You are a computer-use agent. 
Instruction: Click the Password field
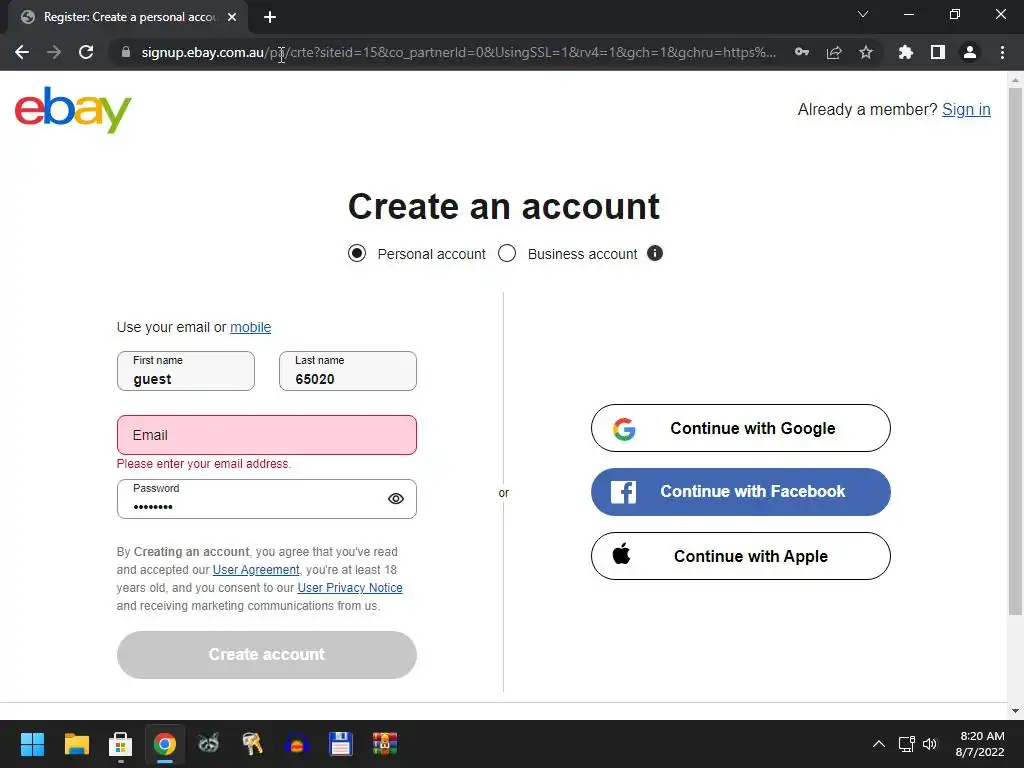266,499
